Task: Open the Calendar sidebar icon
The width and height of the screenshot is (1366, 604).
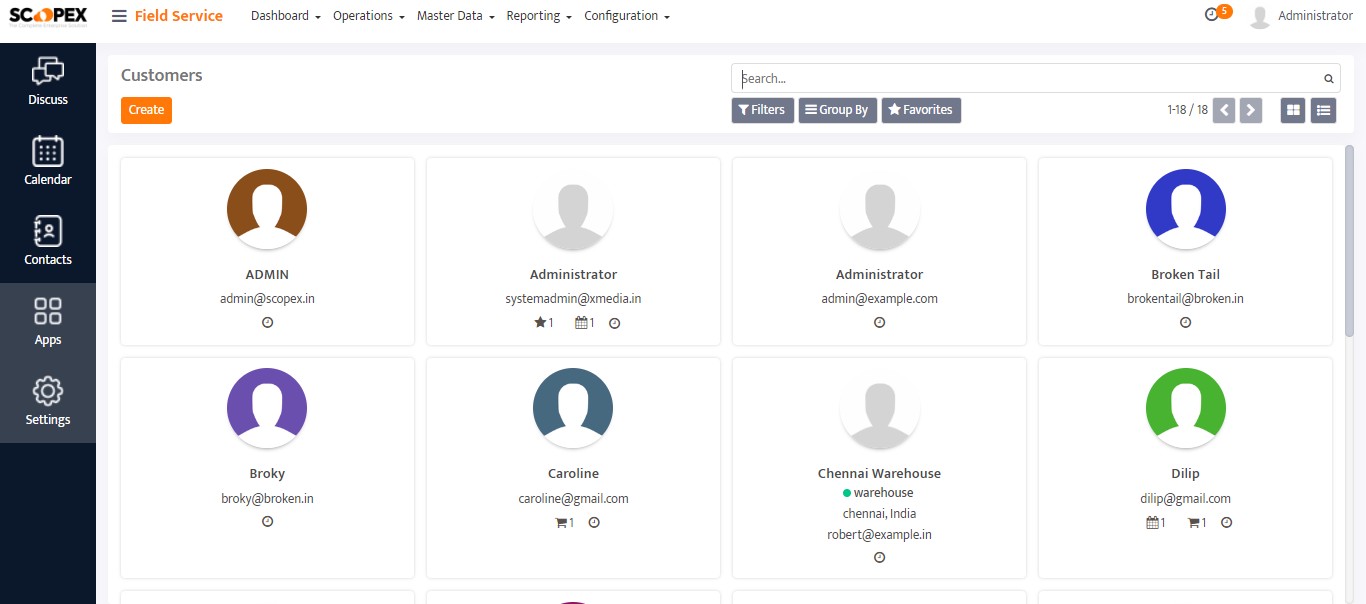Action: [48, 162]
